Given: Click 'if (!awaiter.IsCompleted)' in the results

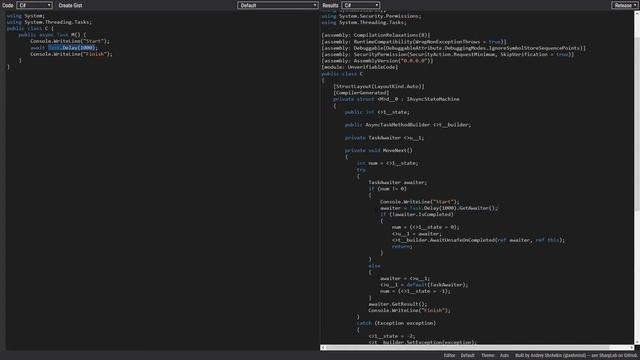Looking at the screenshot, I should [417, 214].
